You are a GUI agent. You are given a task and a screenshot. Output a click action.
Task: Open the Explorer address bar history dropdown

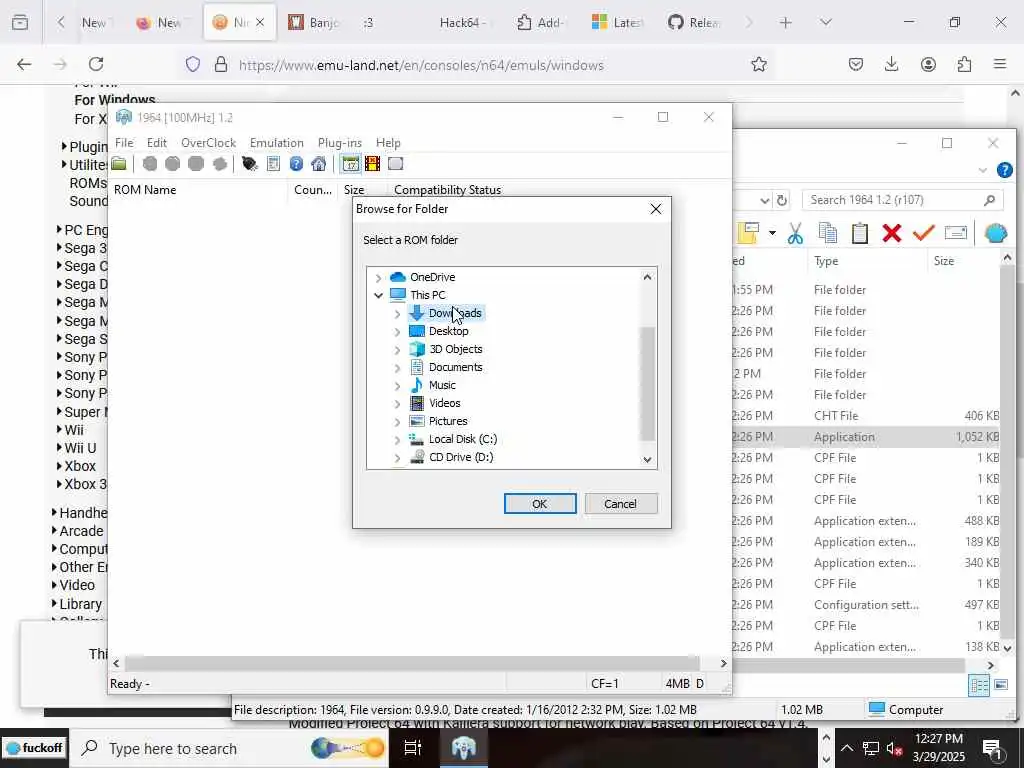(x=764, y=200)
